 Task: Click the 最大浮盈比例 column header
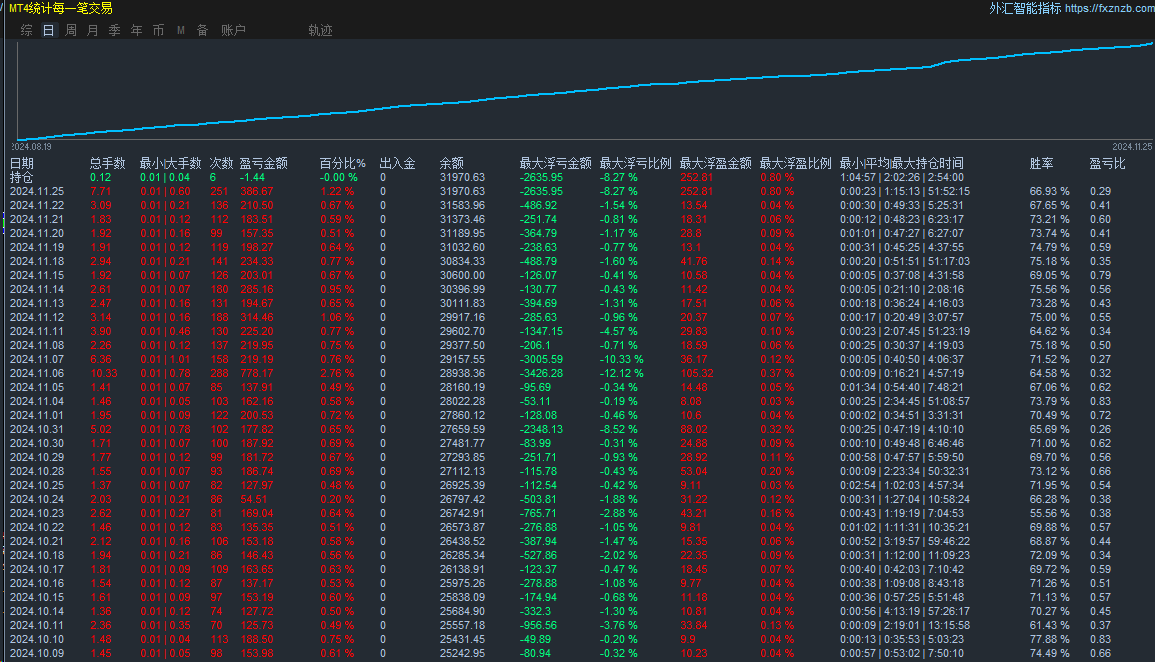pyautogui.click(x=796, y=163)
